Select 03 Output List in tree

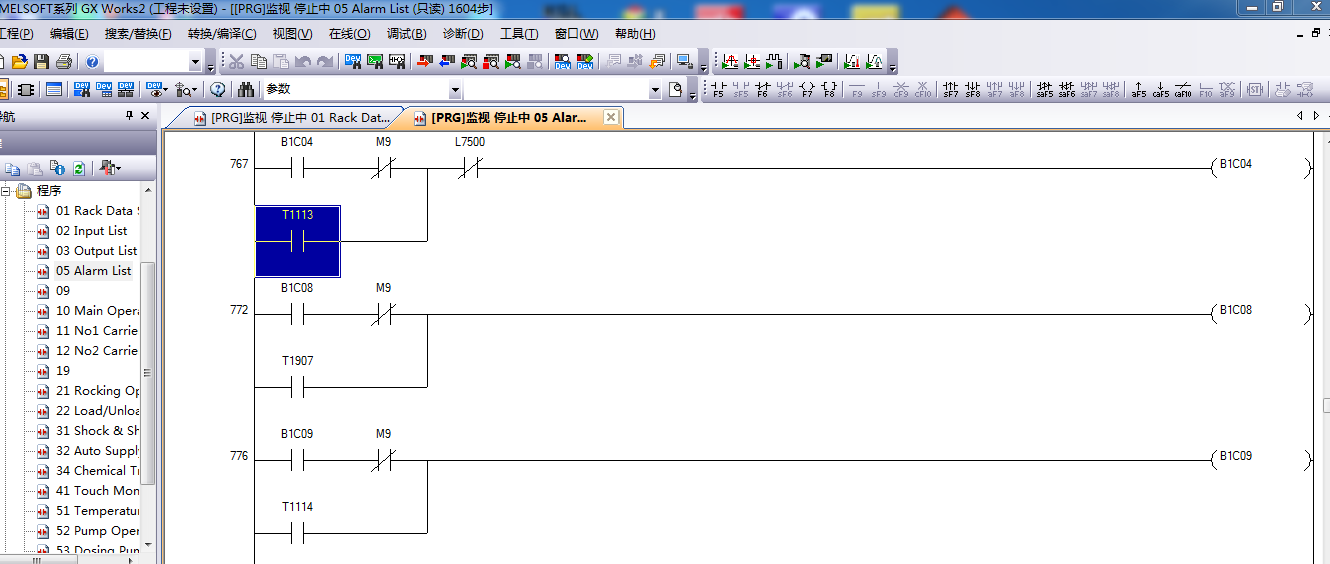(96, 251)
